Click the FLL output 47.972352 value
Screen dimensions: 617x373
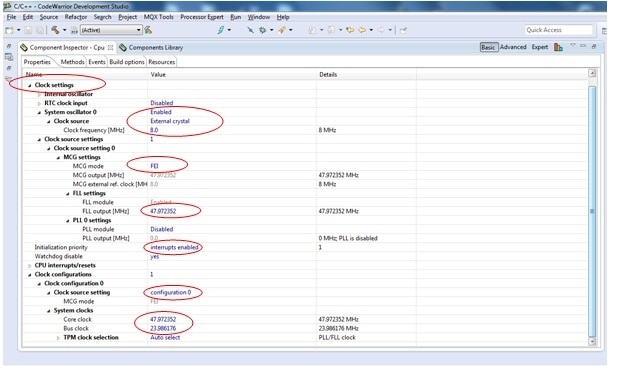[163, 211]
